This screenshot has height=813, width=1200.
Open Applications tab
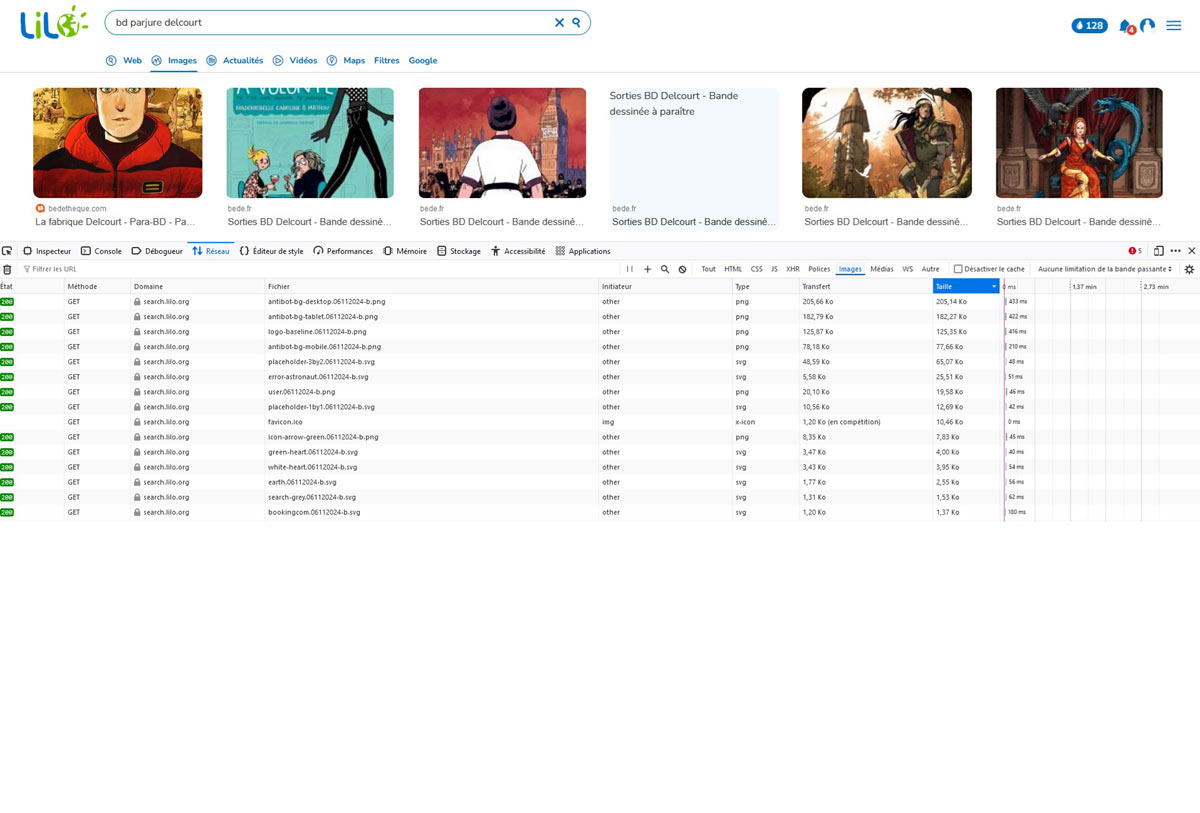[x=582, y=251]
